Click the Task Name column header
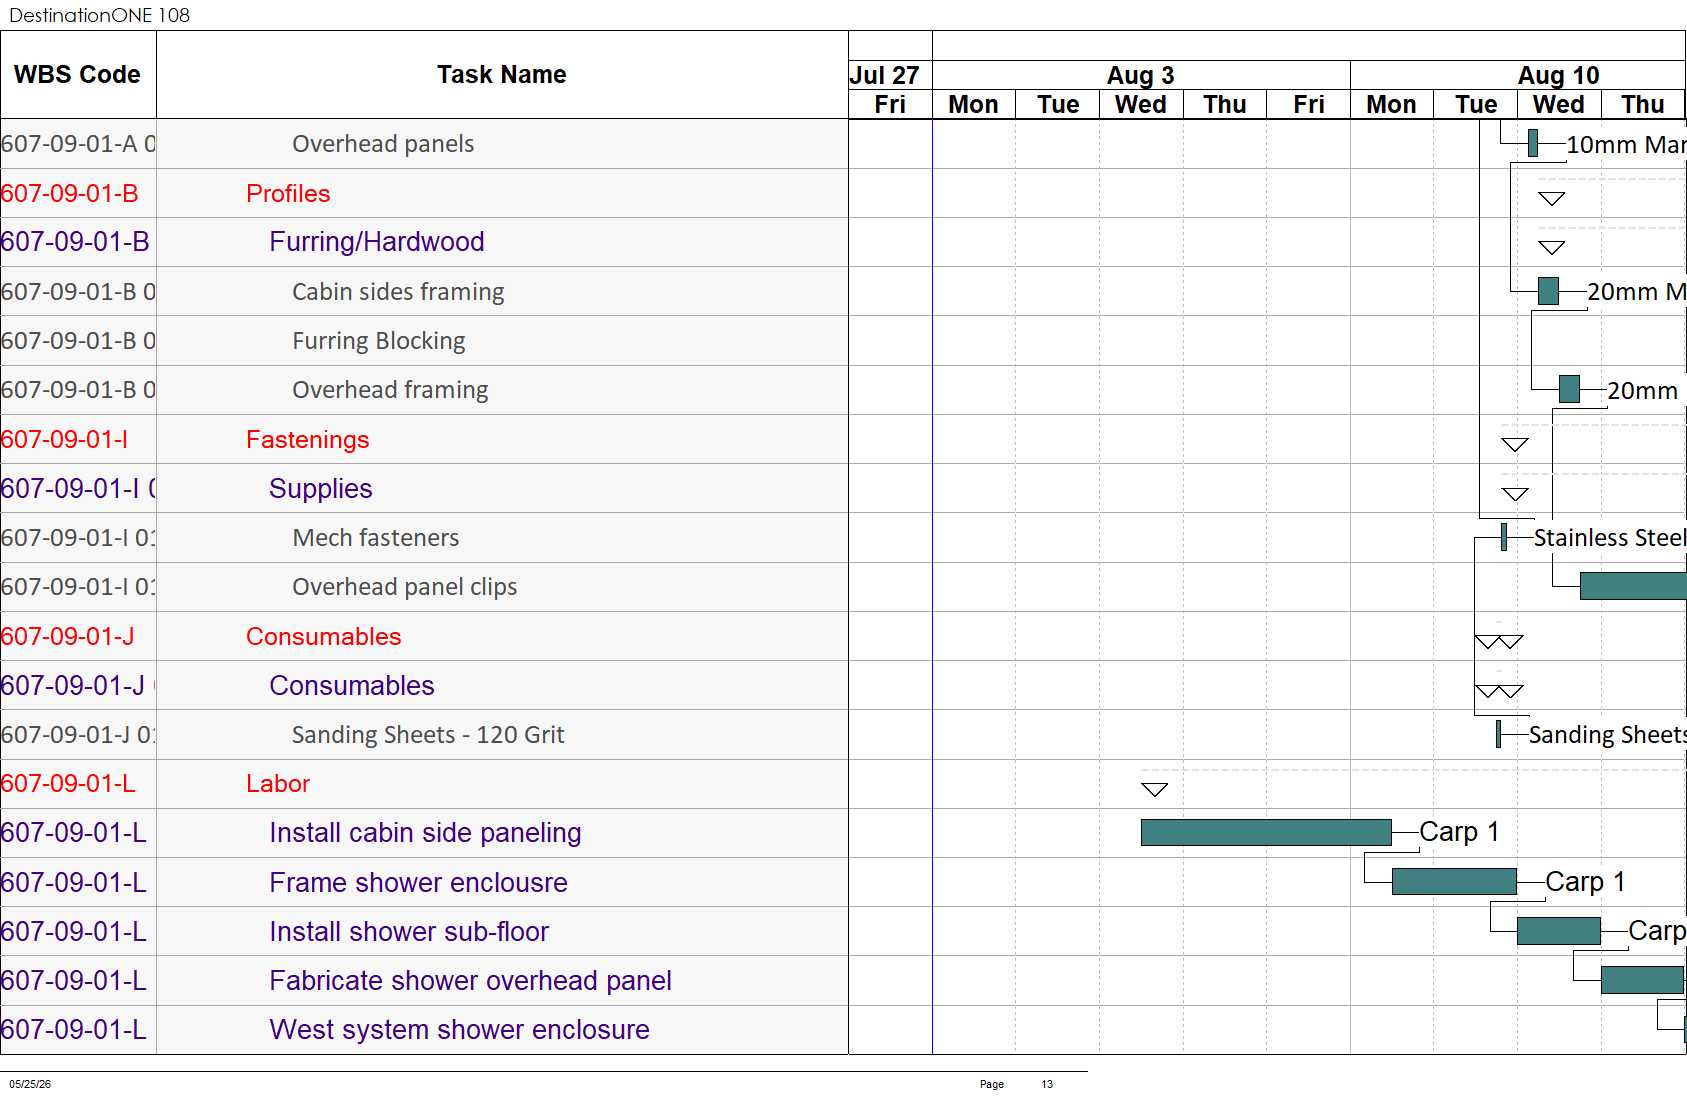Screen dimensions: 1687x1097 [502, 75]
